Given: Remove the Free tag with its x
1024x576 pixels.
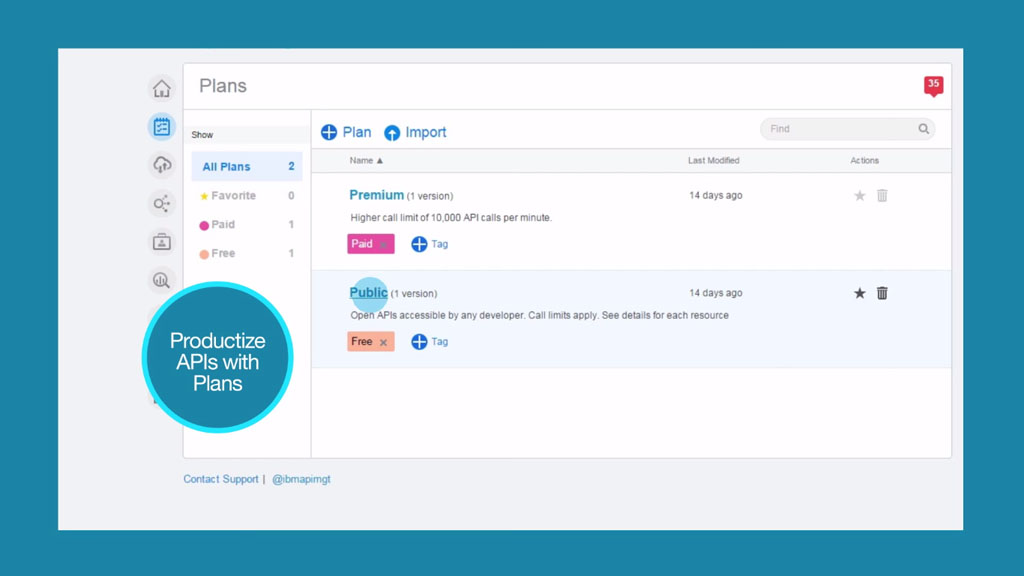Looking at the screenshot, I should pyautogui.click(x=383, y=342).
